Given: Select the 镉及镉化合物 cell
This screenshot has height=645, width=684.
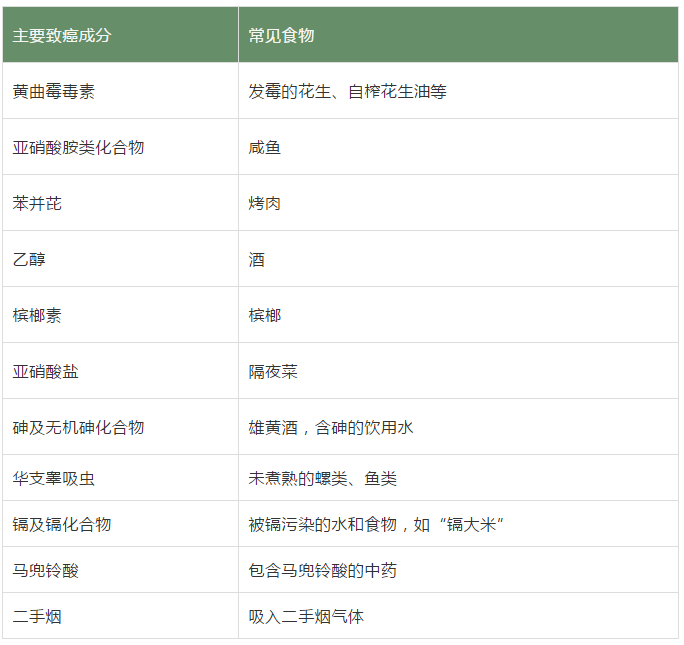Looking at the screenshot, I should 62,524.
